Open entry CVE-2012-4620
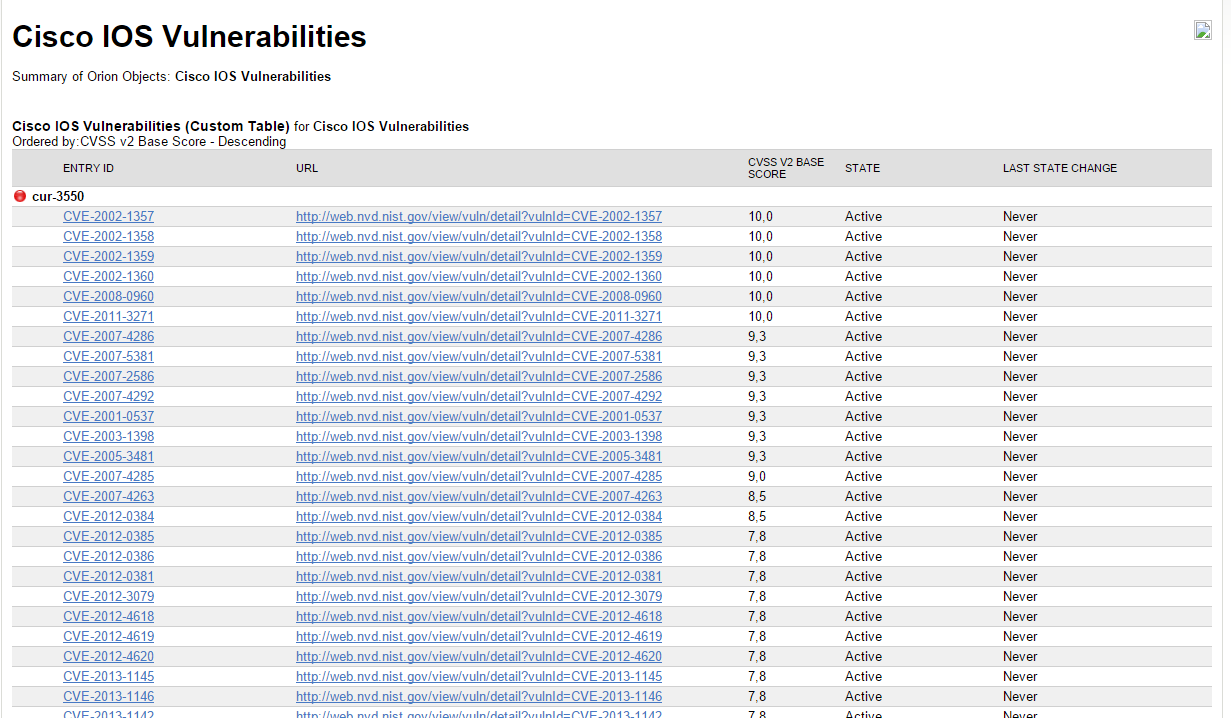Screen dimensions: 1231x718 coord(108,656)
